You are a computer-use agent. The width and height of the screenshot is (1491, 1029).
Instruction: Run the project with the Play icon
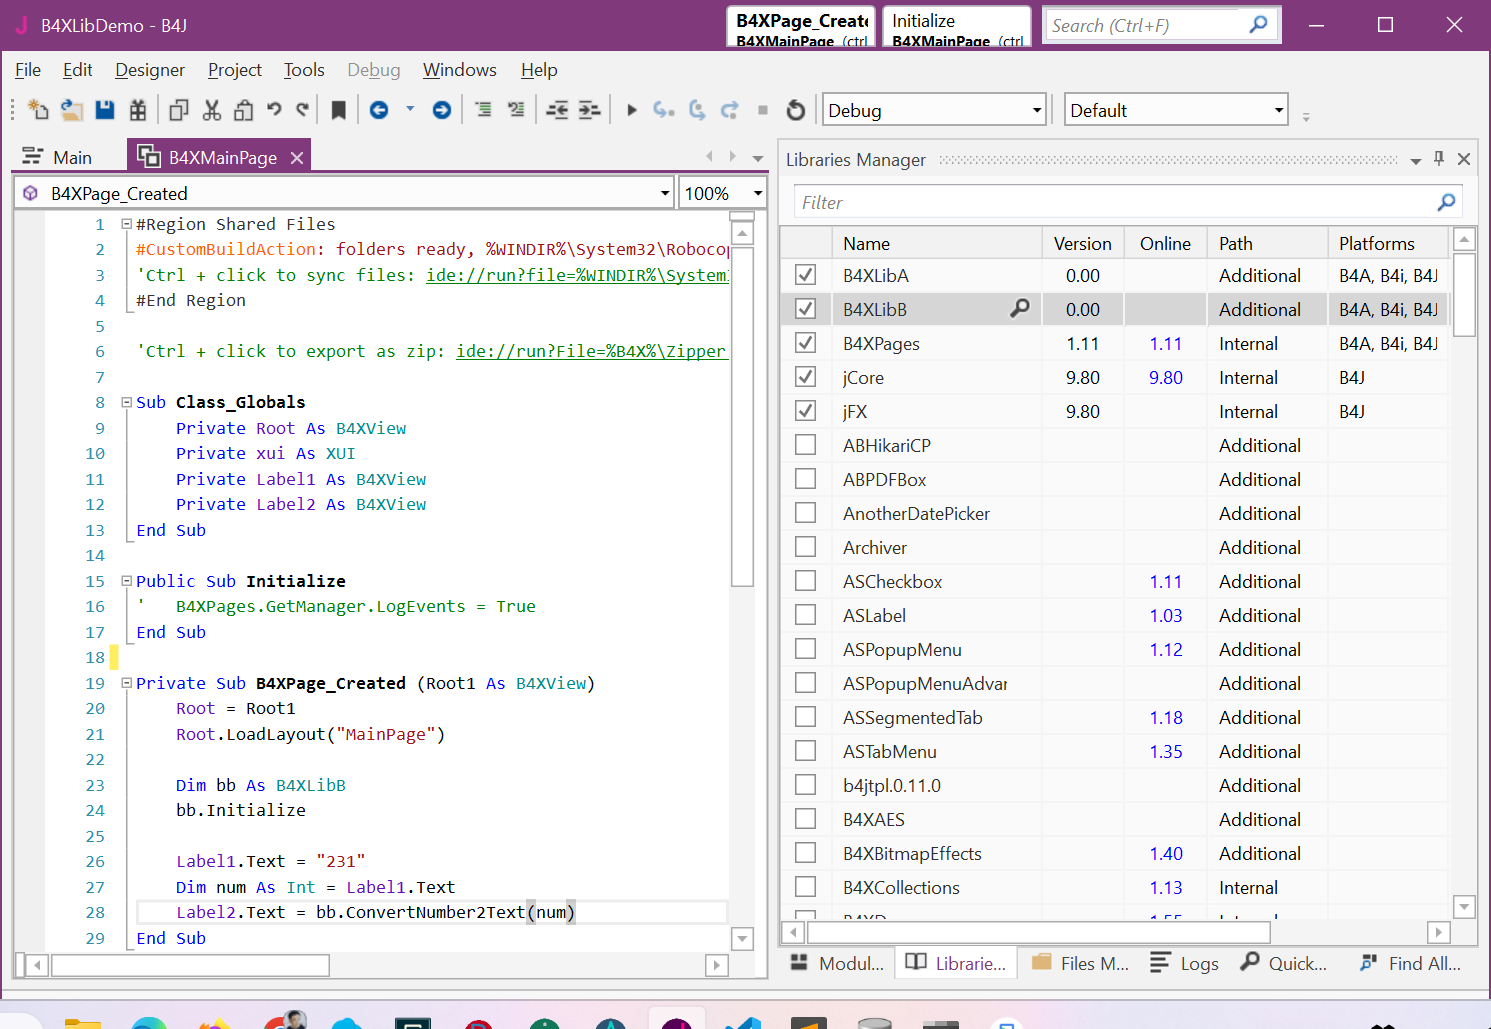click(631, 110)
